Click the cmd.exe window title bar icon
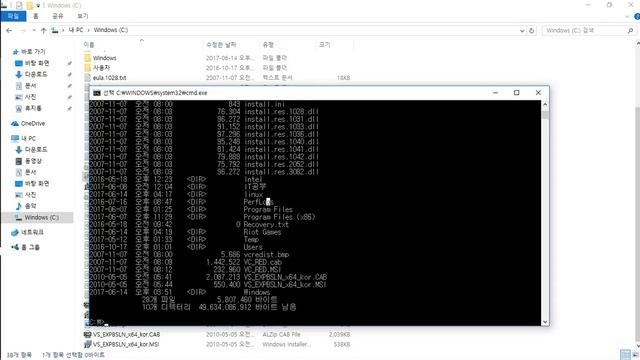 point(97,93)
